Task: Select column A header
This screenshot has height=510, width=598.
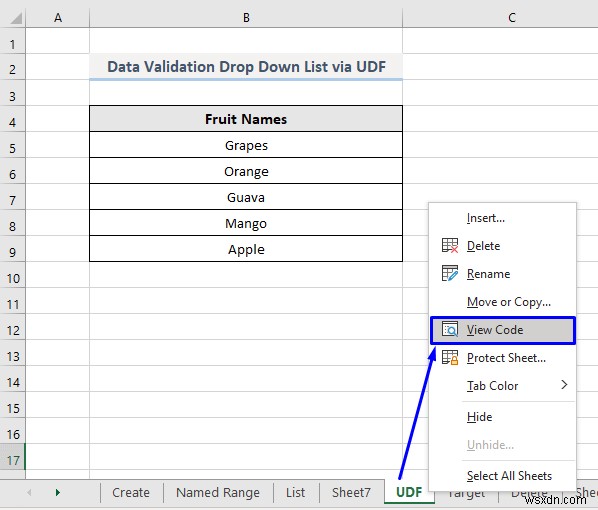Action: point(58,18)
